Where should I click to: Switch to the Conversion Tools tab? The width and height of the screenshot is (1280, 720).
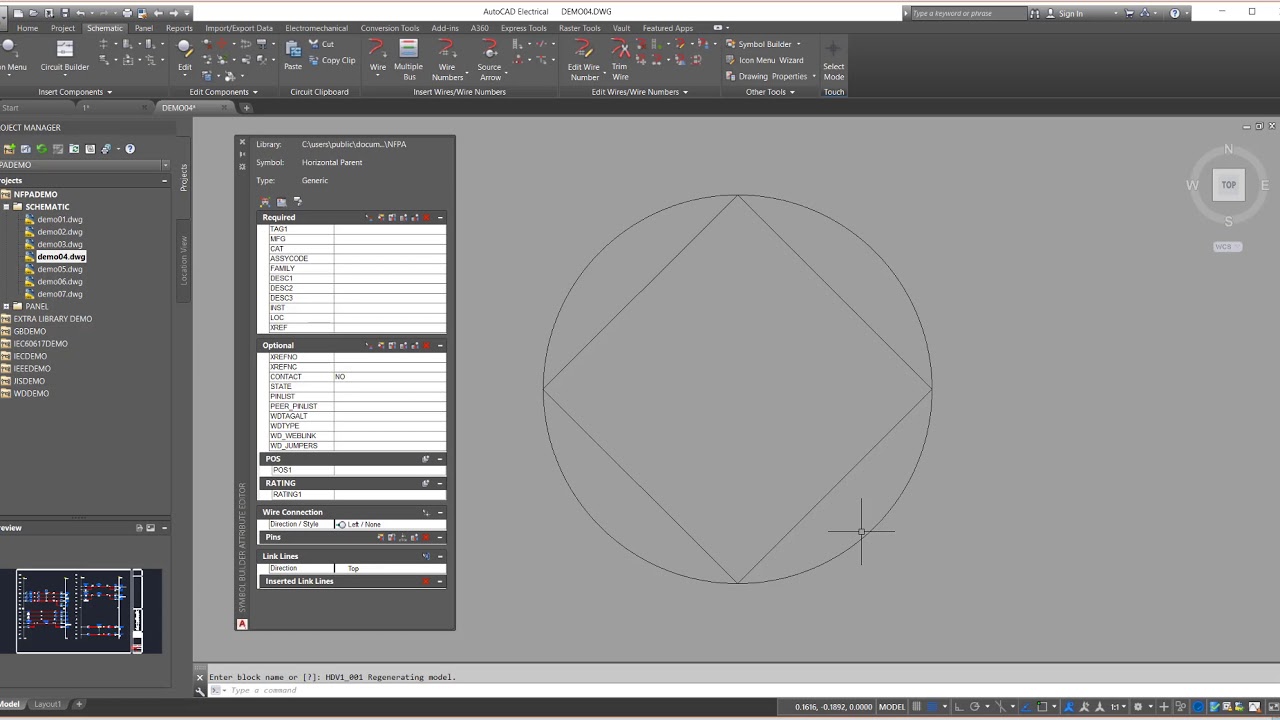(390, 28)
